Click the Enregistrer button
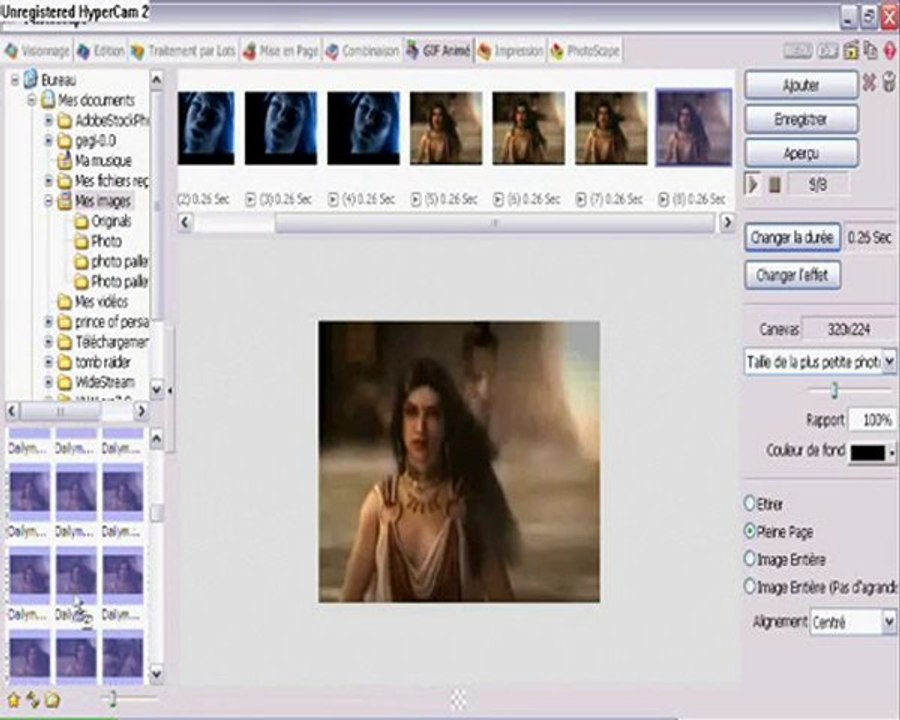Image resolution: width=900 pixels, height=720 pixels. click(801, 119)
